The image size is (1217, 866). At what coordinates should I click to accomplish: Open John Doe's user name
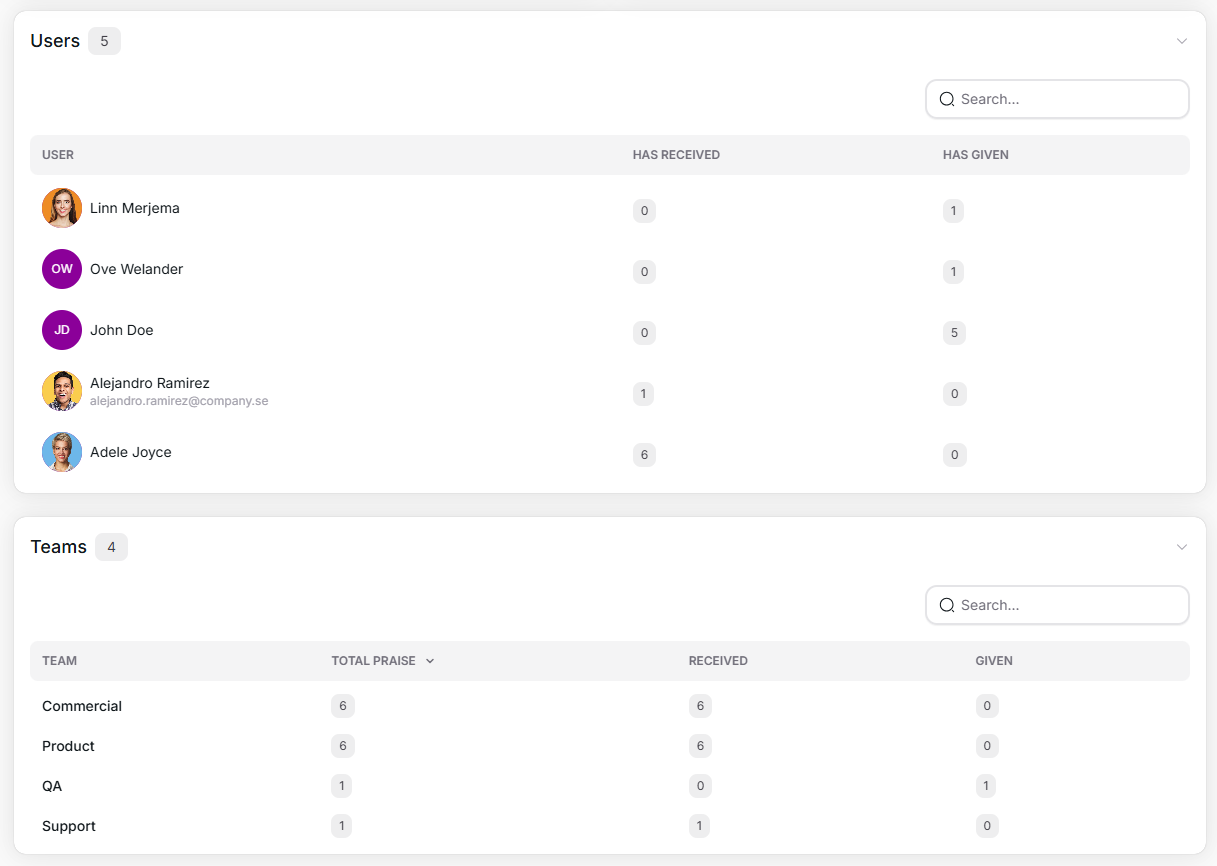tap(122, 330)
